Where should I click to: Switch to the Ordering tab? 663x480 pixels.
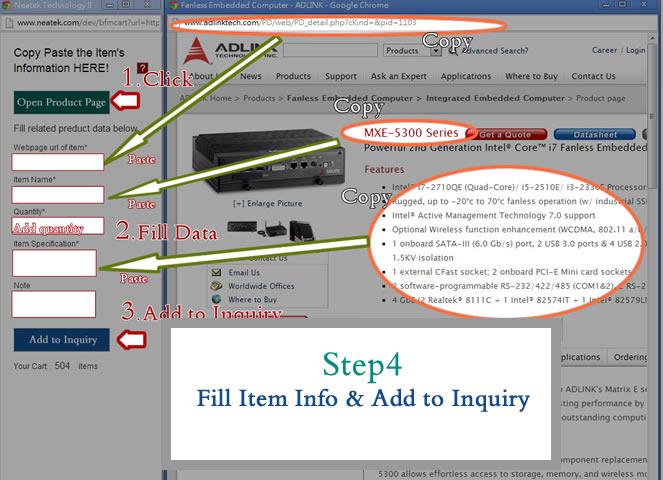click(629, 357)
